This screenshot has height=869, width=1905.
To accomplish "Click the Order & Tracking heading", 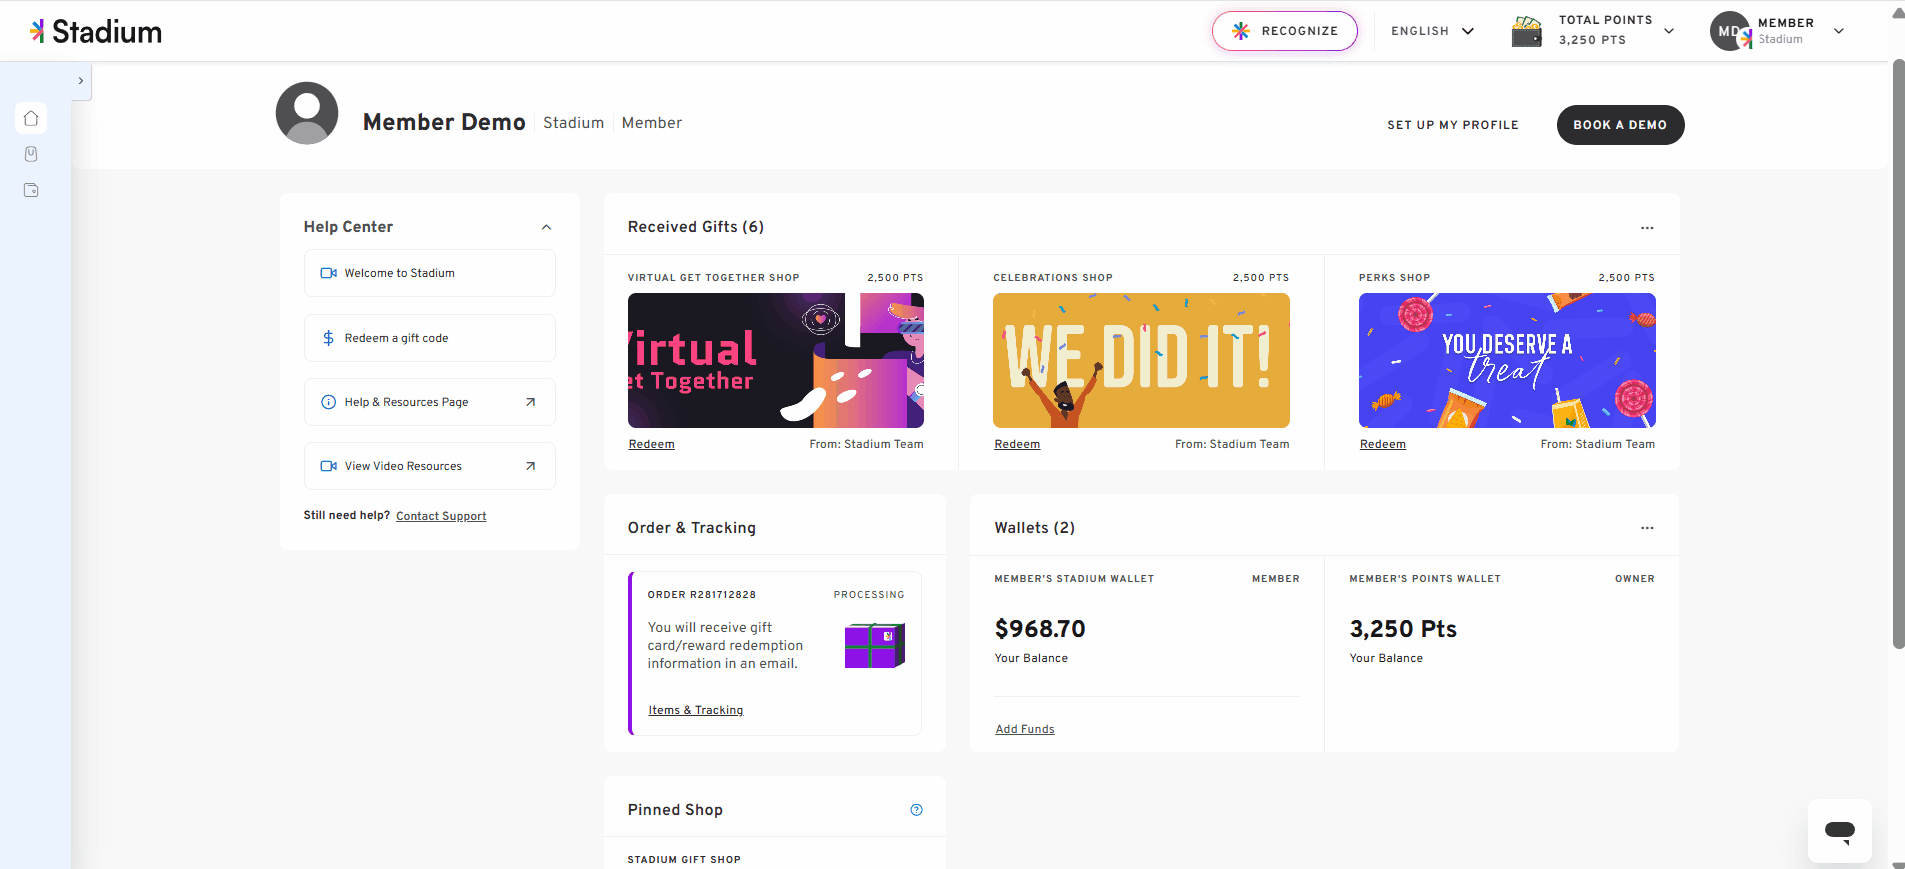I will (x=692, y=528).
